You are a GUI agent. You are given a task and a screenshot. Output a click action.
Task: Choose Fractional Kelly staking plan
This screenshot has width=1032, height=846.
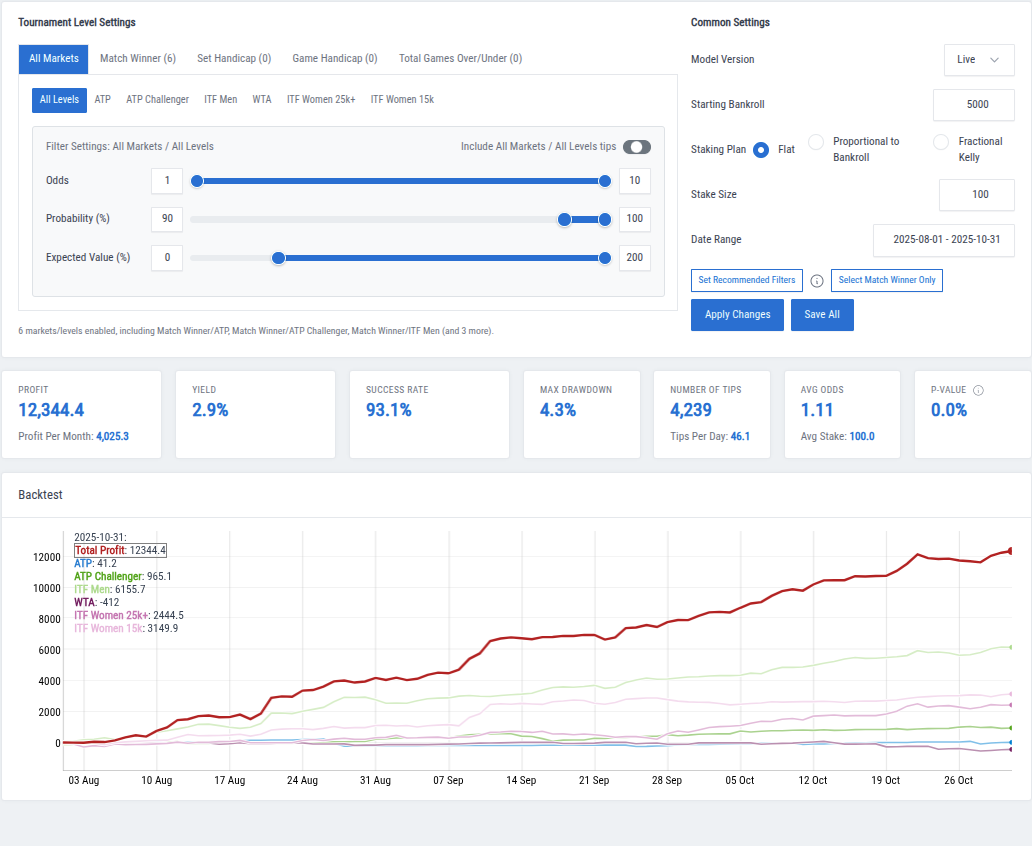pos(940,142)
